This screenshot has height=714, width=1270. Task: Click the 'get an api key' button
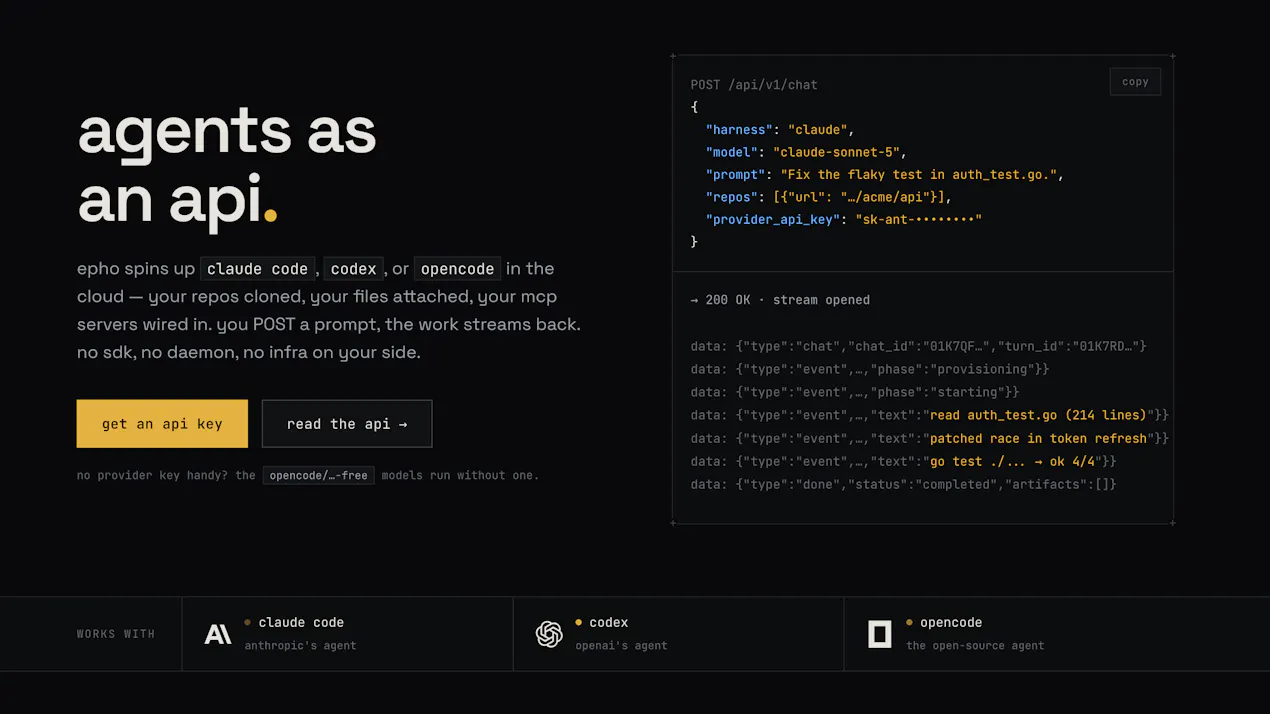pos(162,424)
